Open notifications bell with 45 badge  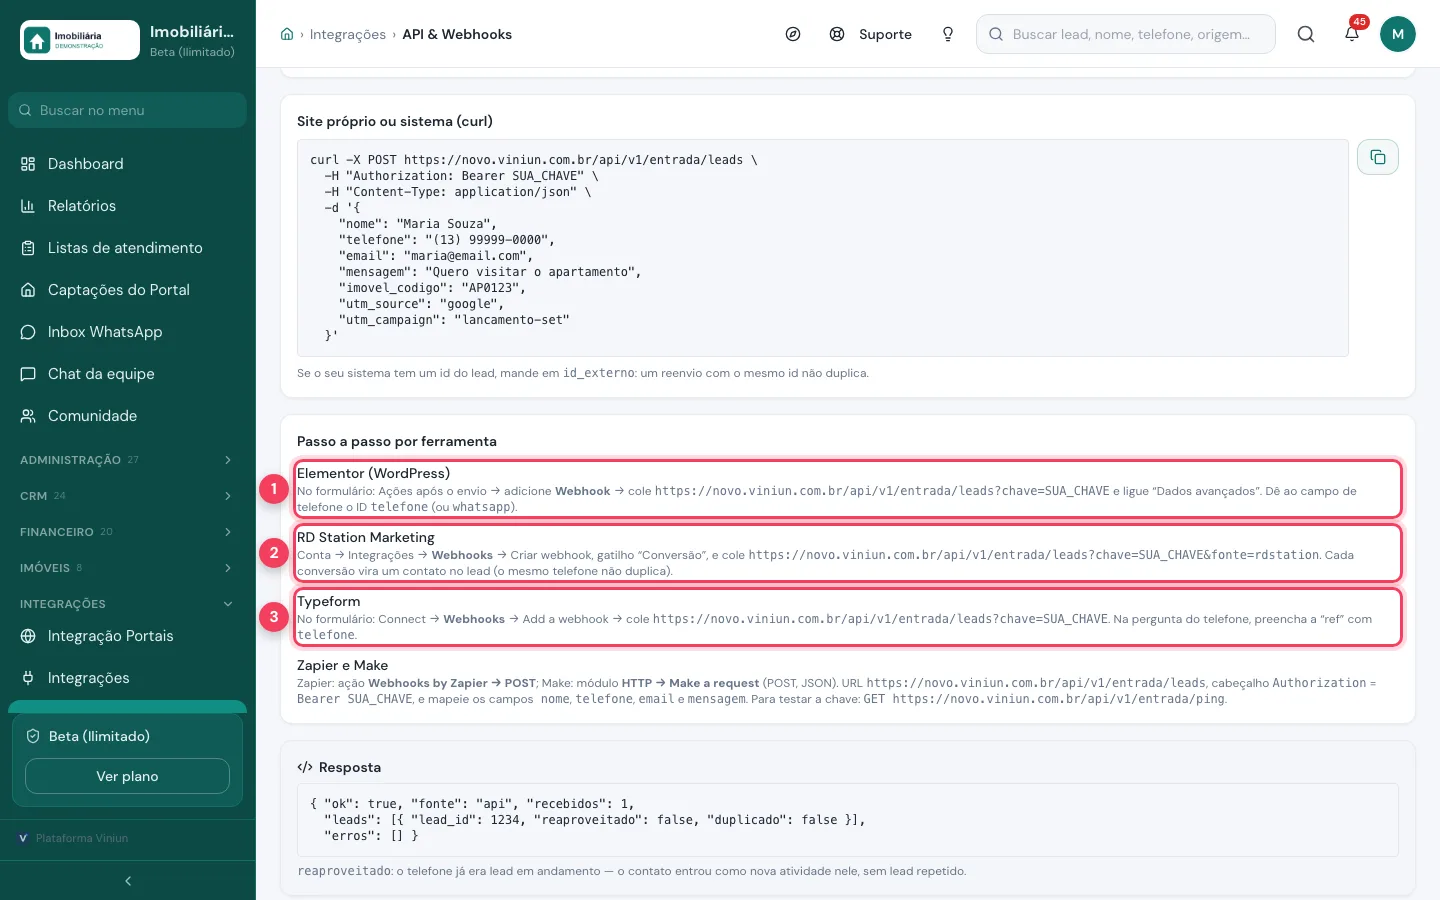point(1352,32)
